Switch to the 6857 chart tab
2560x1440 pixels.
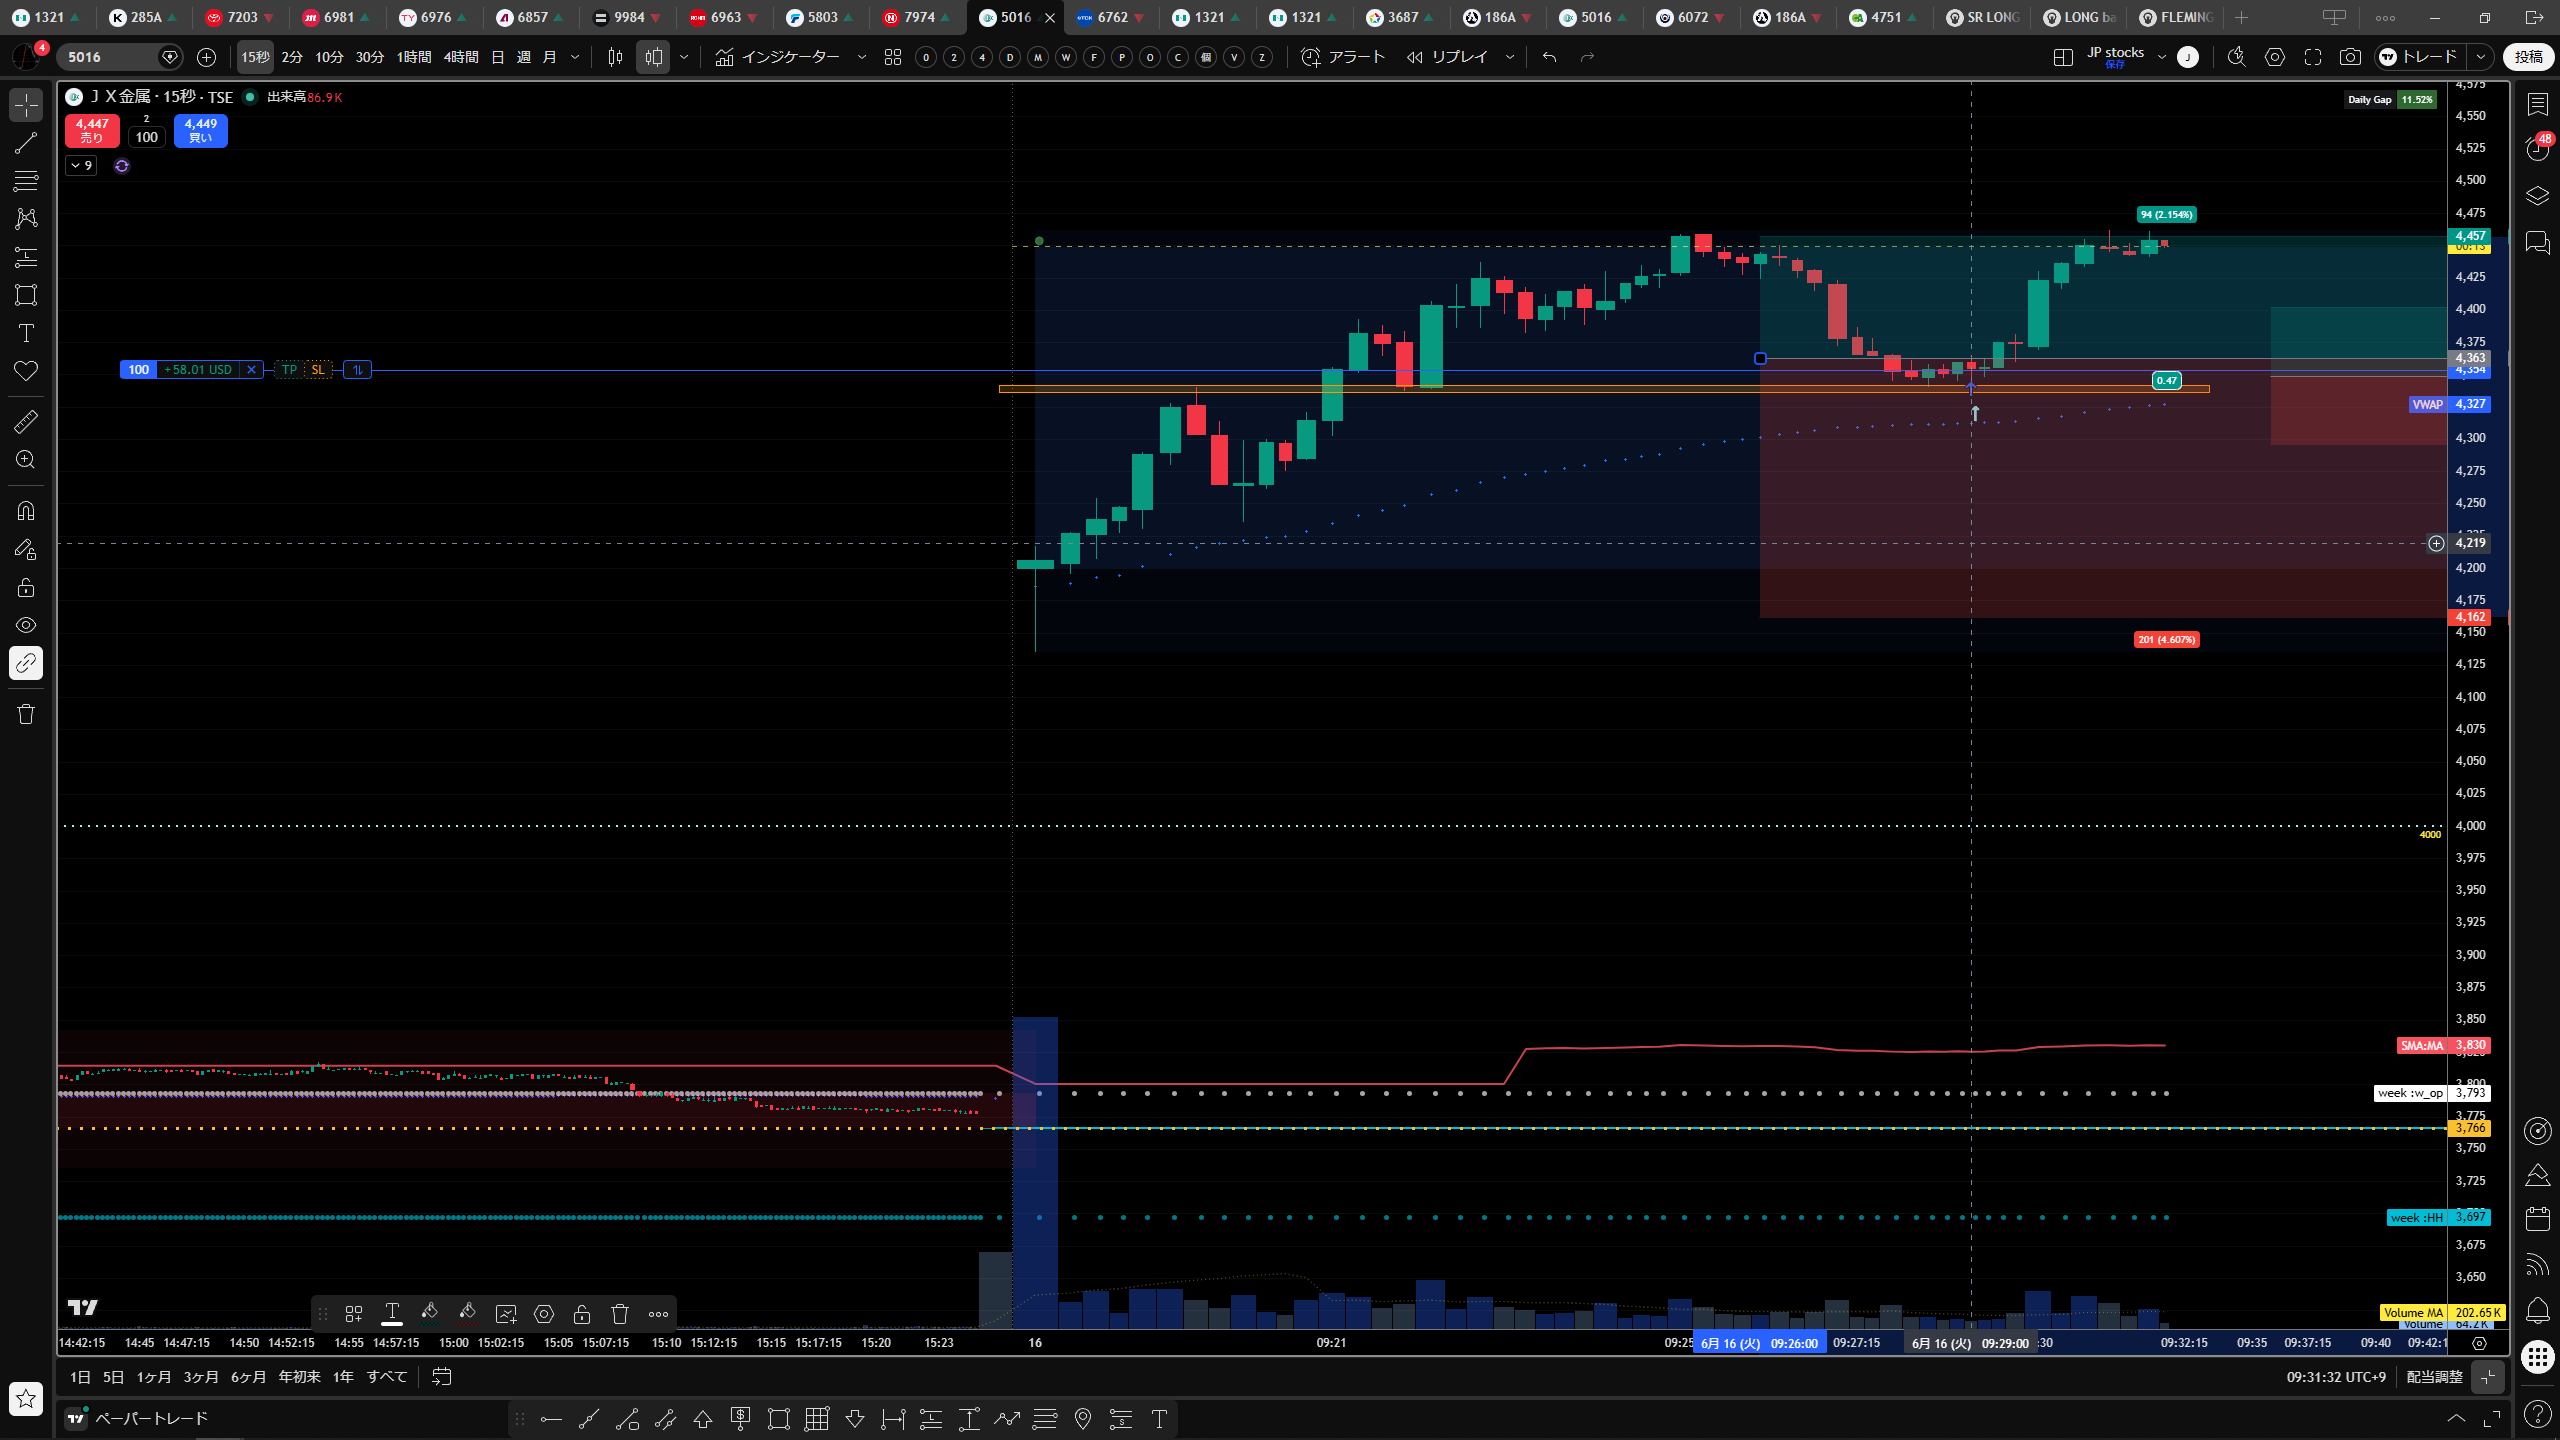pos(530,18)
